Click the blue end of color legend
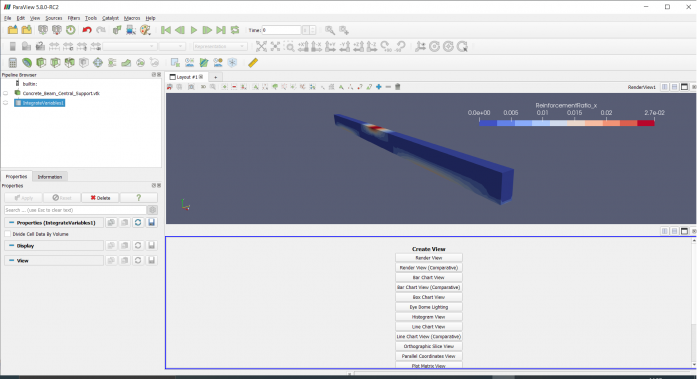Viewport: 700px width, 379px height. pyautogui.click(x=488, y=123)
